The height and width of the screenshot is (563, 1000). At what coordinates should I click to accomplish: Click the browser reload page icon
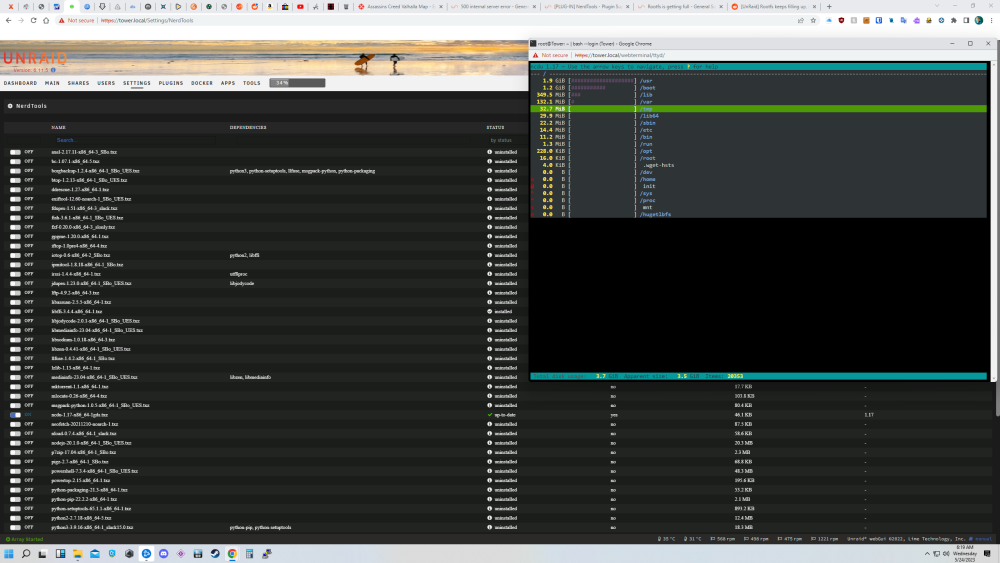[x=33, y=20]
